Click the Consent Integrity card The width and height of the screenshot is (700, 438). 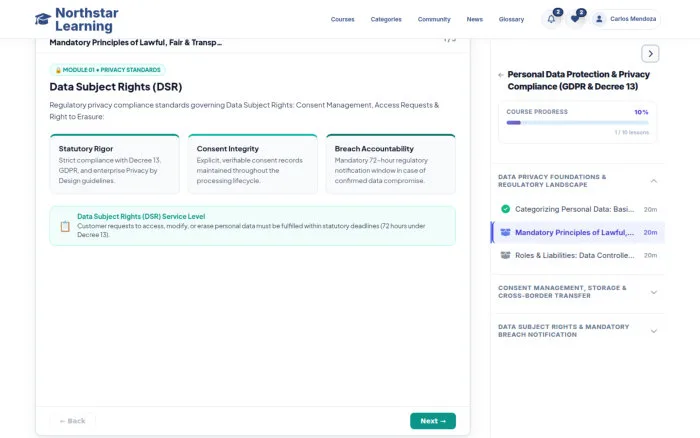tap(253, 164)
